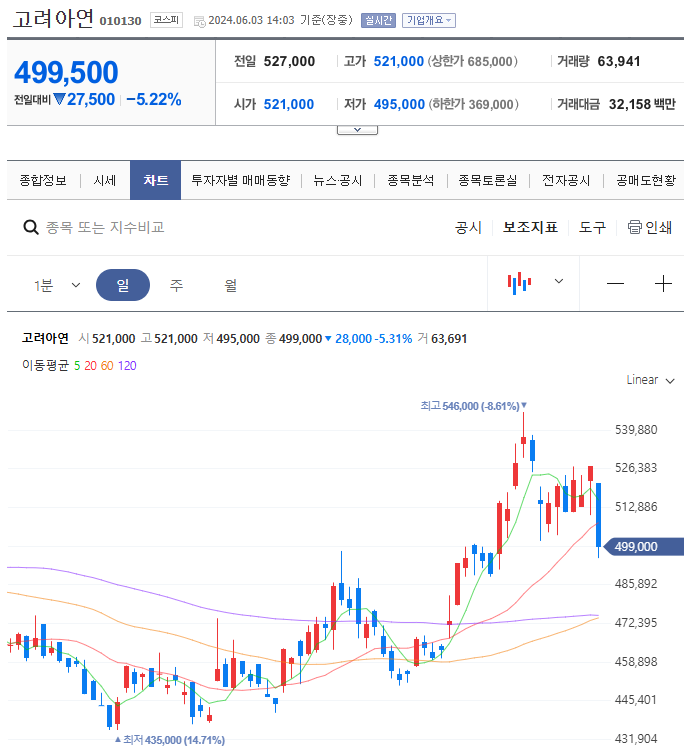Toggle the 실시간 realtime badge

379,20
